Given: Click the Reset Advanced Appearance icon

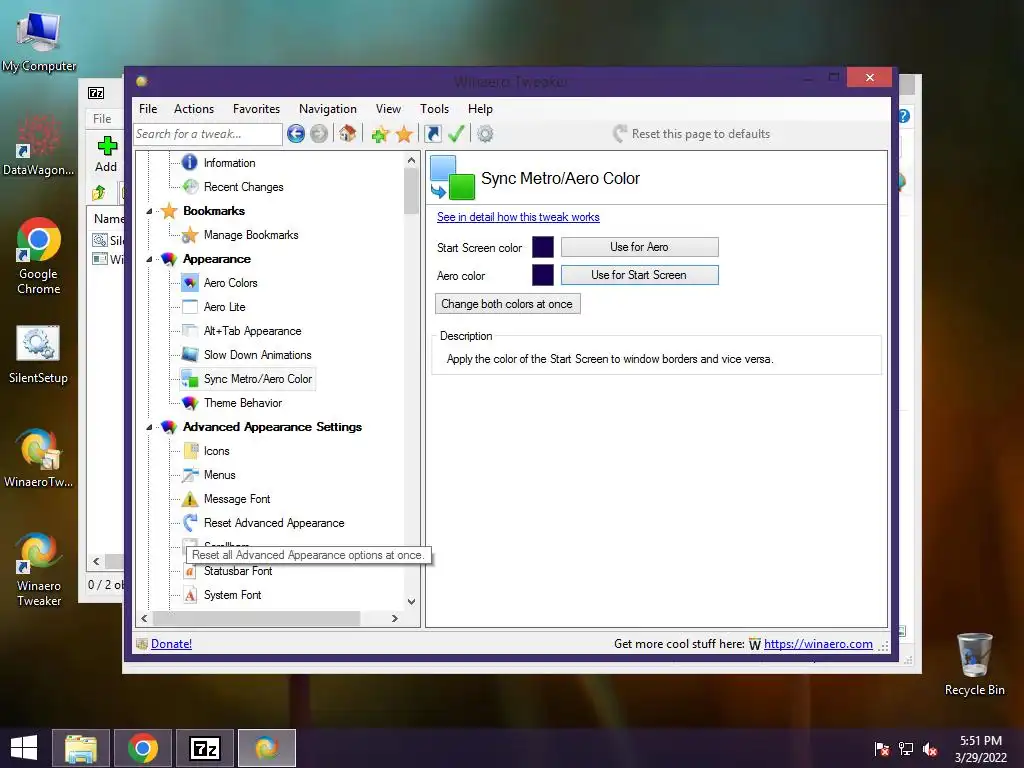Looking at the screenshot, I should pyautogui.click(x=190, y=523).
